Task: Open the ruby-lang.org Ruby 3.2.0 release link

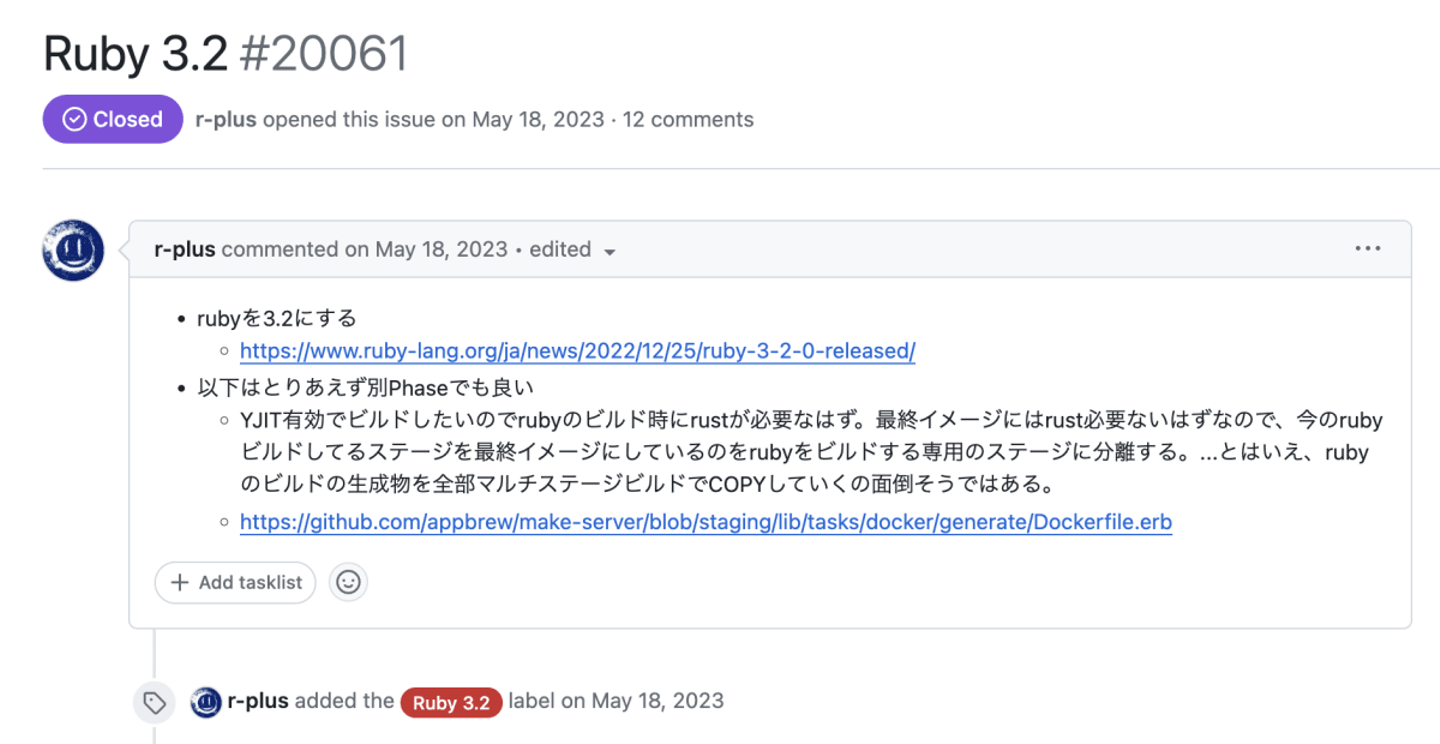Action: tap(577, 351)
